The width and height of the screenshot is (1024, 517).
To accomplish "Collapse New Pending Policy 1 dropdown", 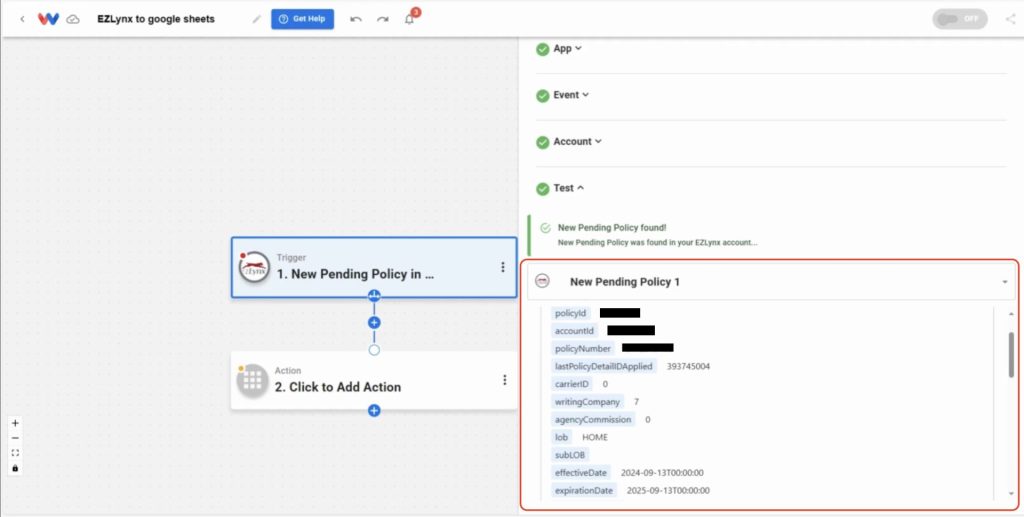I will click(x=1004, y=282).
